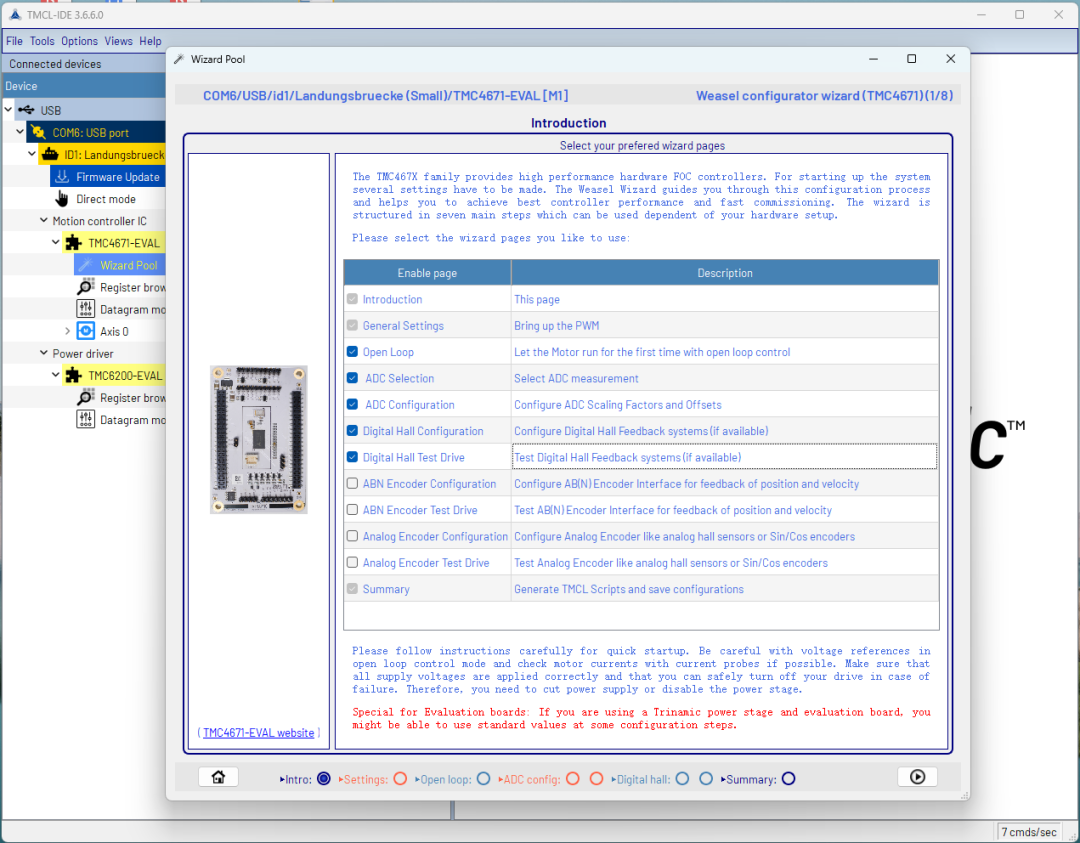Open Datagram mode under TMC6200-EVAL
Image resolution: width=1080 pixels, height=843 pixels.
point(121,419)
